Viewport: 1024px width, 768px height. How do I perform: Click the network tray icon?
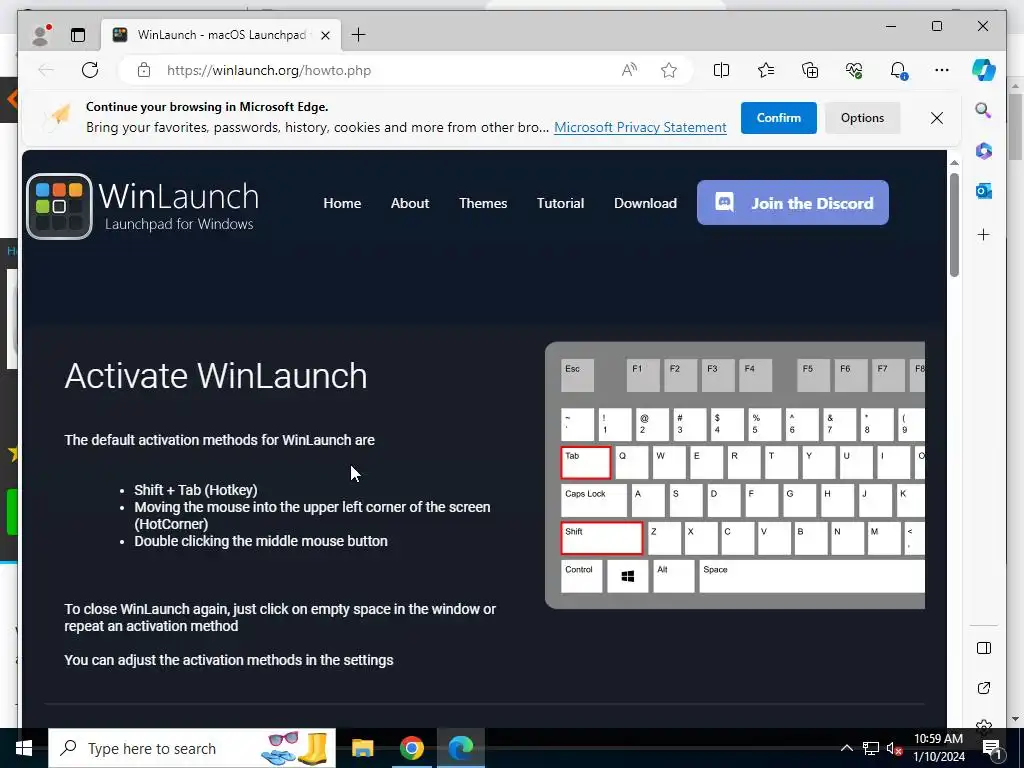pyautogui.click(x=871, y=748)
